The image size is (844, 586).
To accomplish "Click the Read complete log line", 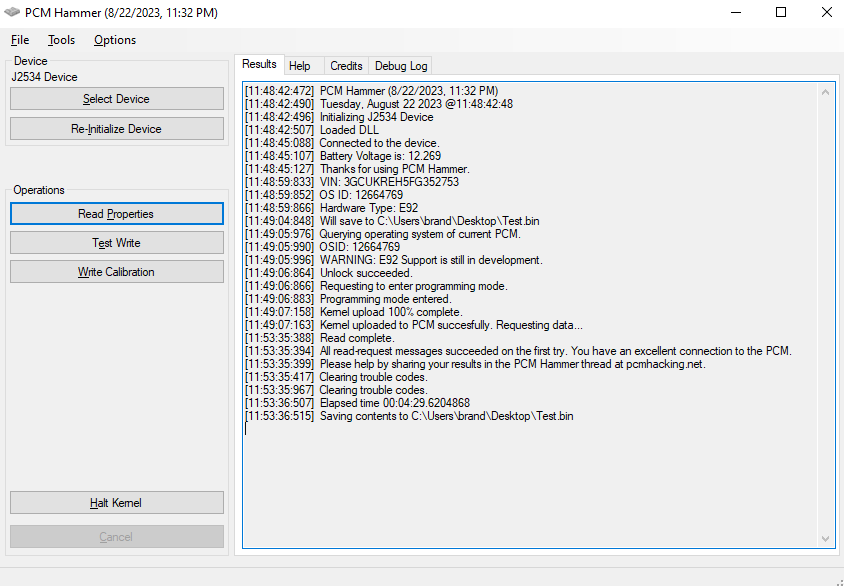I will tap(320, 338).
